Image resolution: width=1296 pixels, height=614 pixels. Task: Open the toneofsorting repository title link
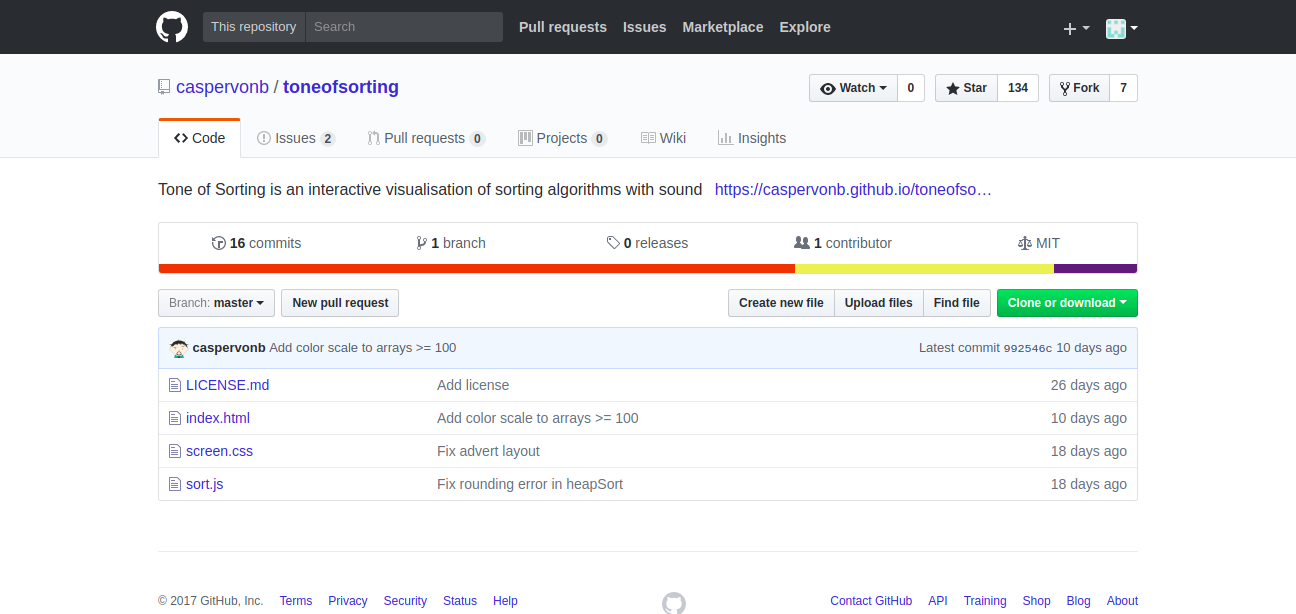[x=341, y=87]
